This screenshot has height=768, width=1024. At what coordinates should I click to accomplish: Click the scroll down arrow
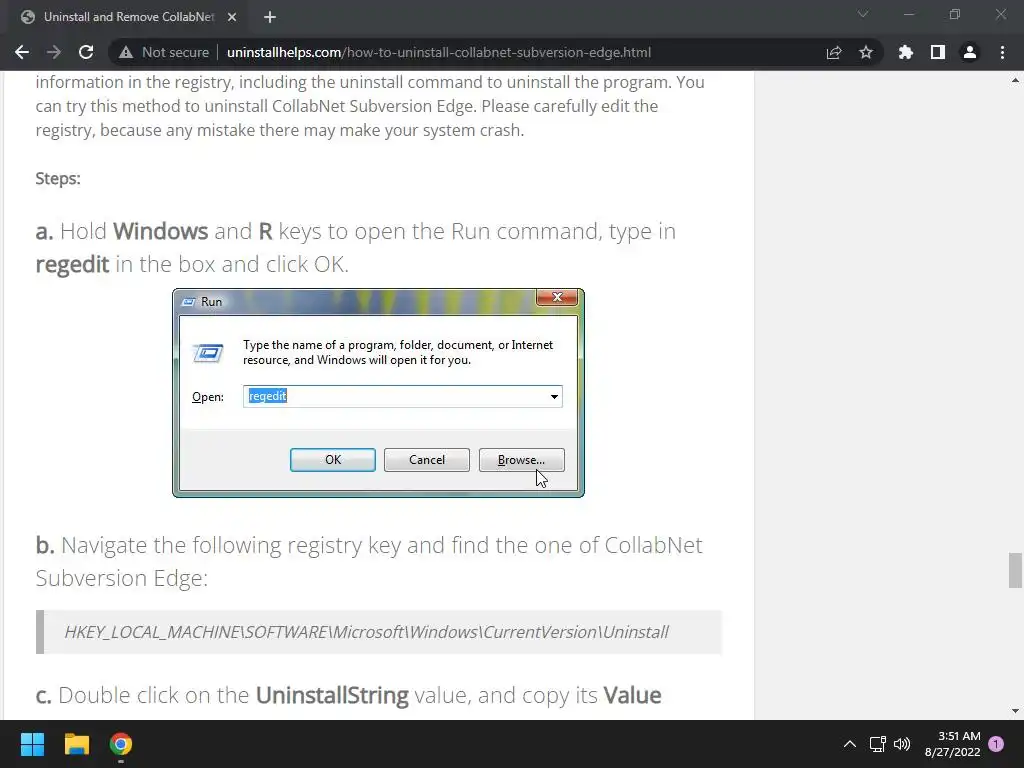point(1015,711)
